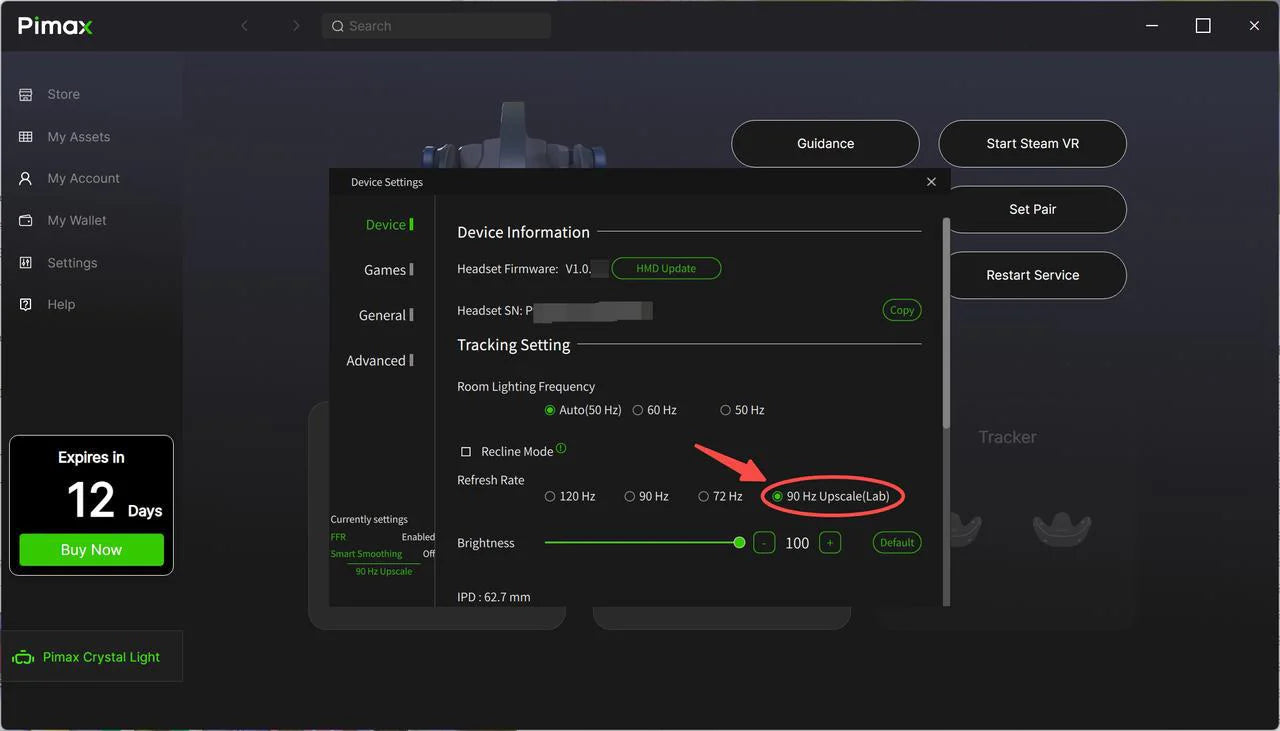Click the Help question mark icon
The height and width of the screenshot is (731, 1280).
coord(26,304)
